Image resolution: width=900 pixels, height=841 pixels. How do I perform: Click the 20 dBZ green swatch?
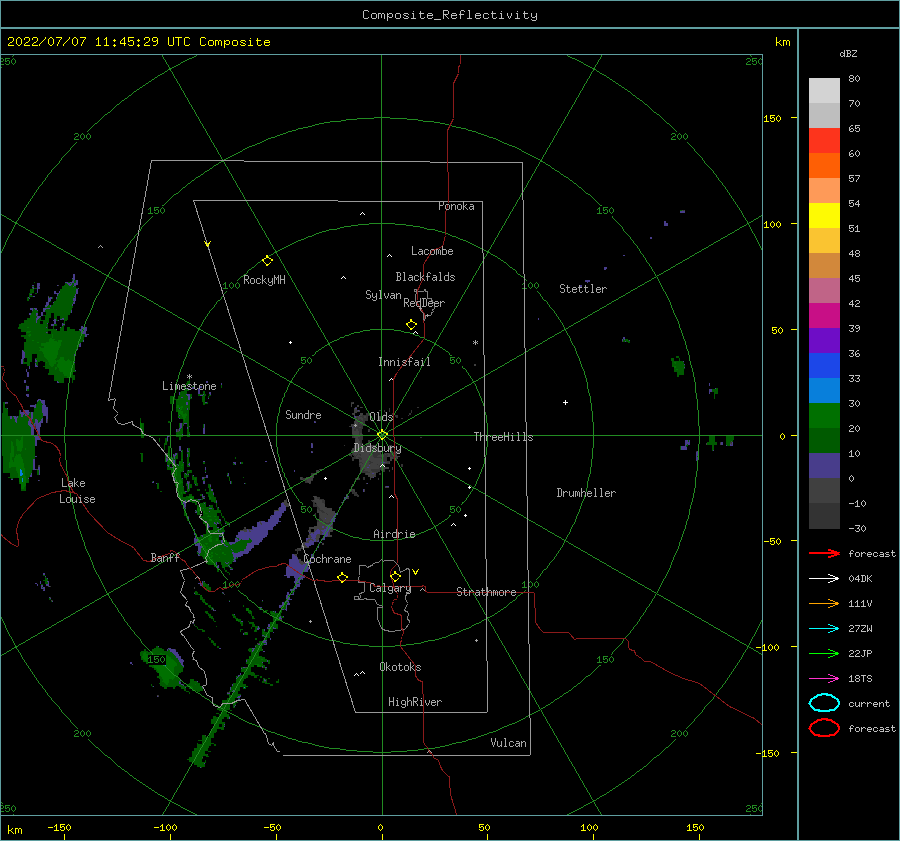(x=824, y=440)
